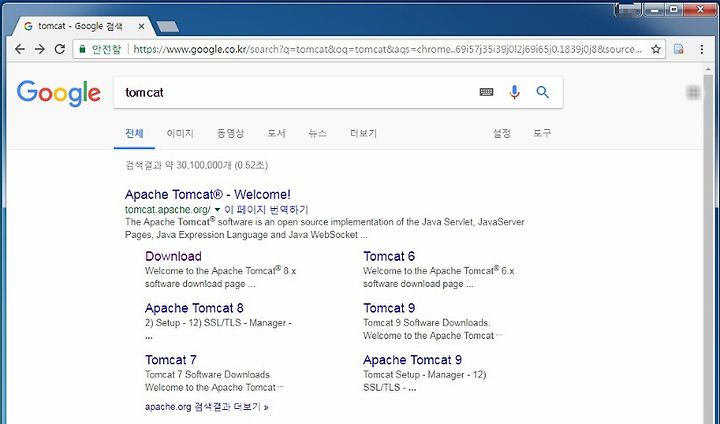Open the Apache Tomcat® - Welcome! result

208,195
